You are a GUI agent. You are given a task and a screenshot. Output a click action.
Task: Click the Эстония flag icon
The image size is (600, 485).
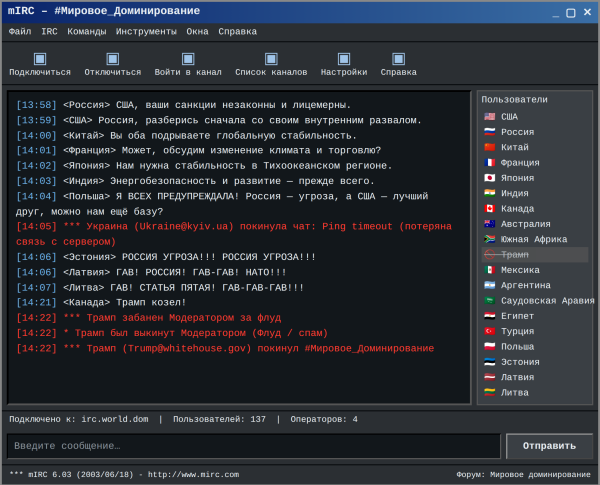489,362
